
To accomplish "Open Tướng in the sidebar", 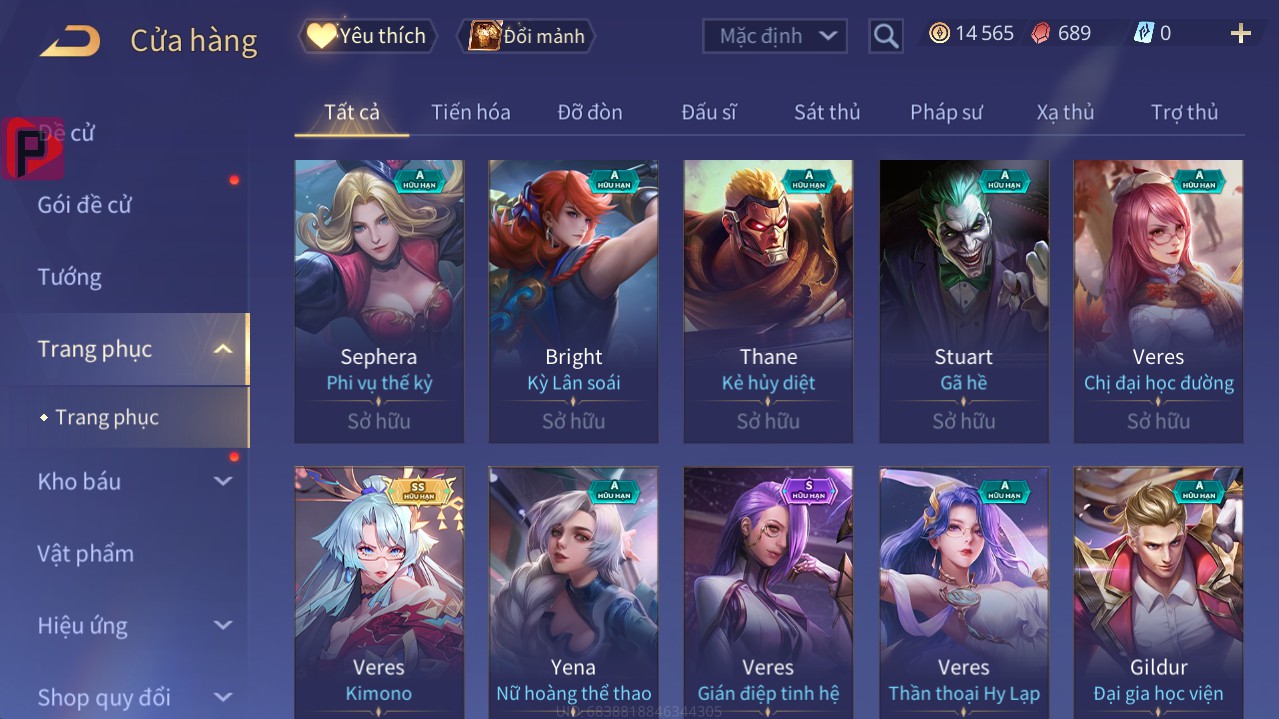I will (70, 277).
